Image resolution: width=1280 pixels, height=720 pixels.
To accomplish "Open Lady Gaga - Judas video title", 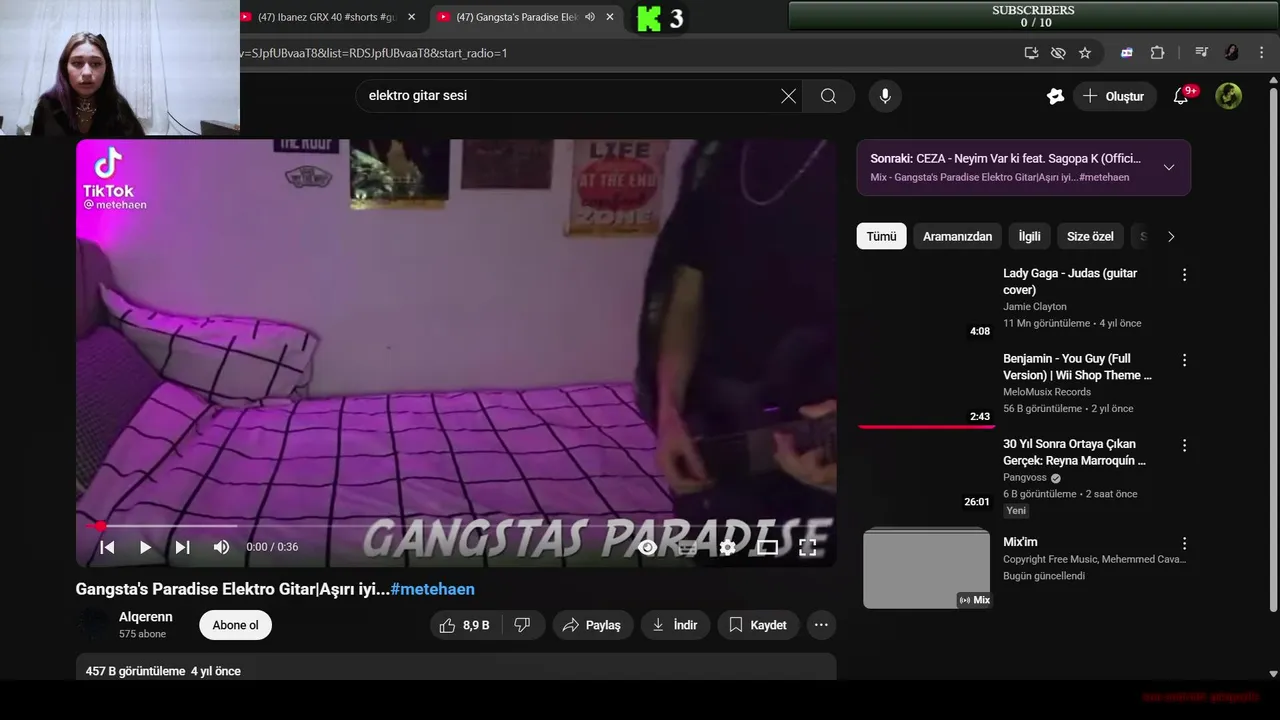I will click(1070, 281).
